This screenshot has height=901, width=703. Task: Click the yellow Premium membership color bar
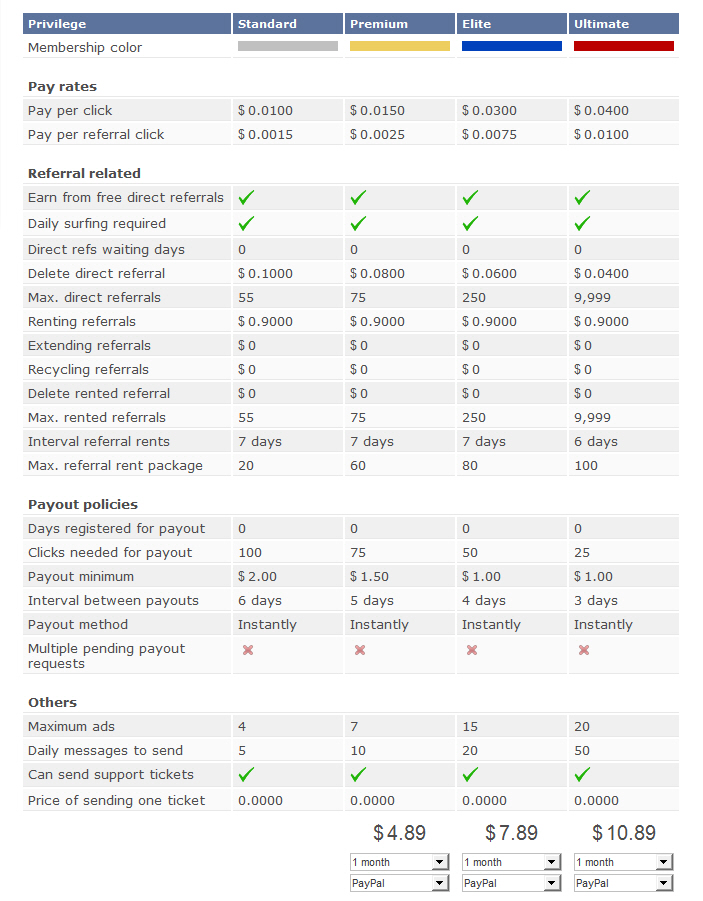[399, 46]
